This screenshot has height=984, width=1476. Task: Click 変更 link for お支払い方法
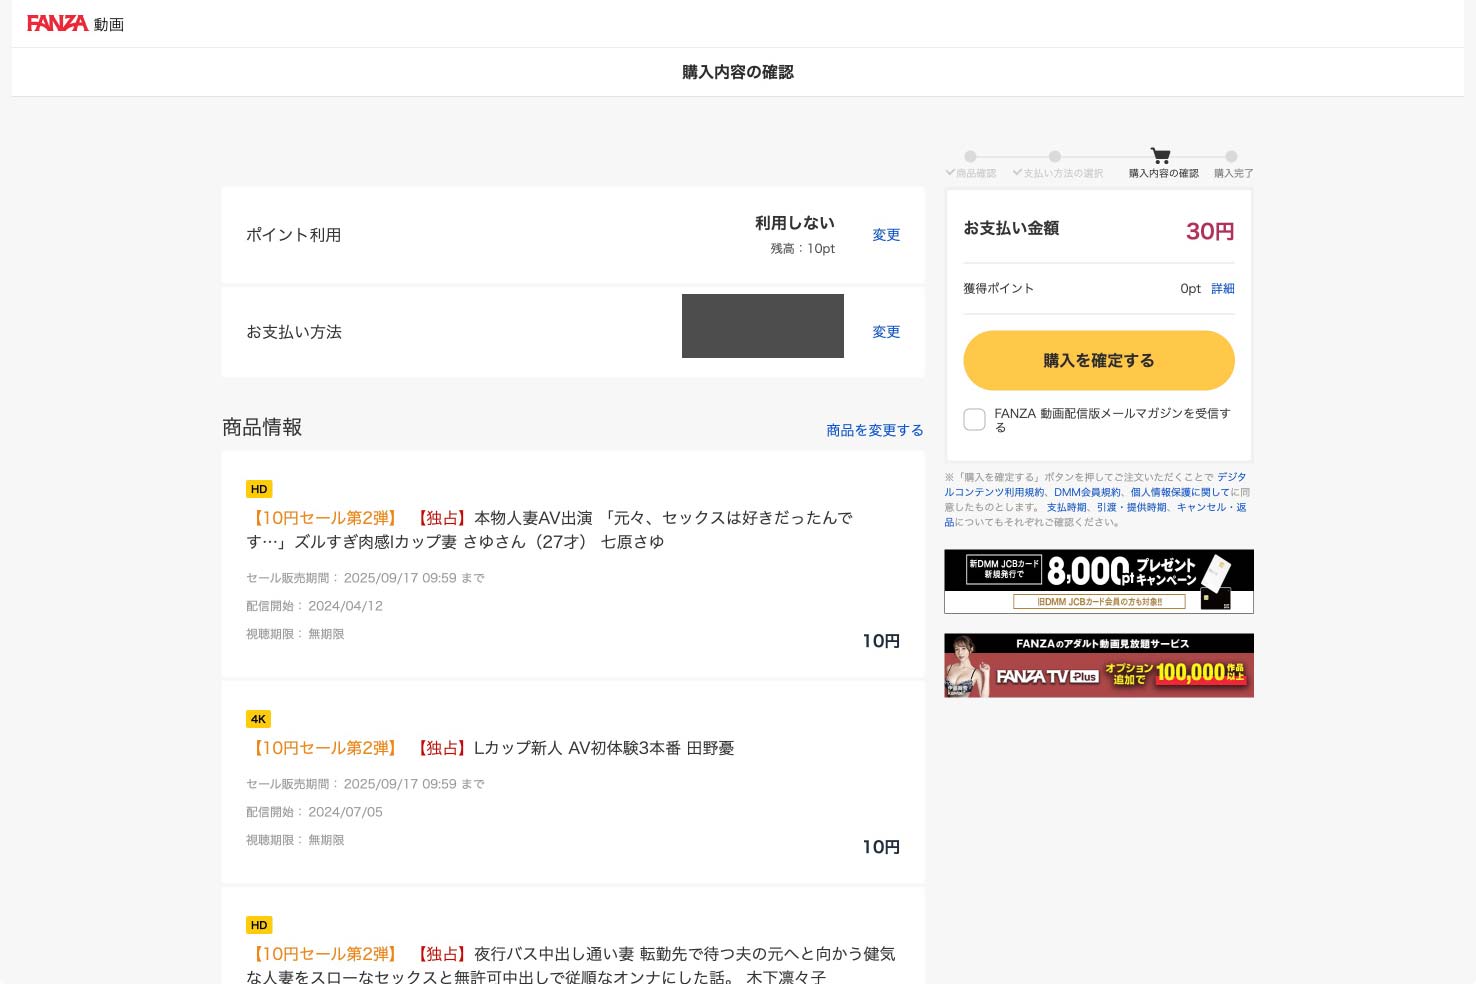pos(886,332)
